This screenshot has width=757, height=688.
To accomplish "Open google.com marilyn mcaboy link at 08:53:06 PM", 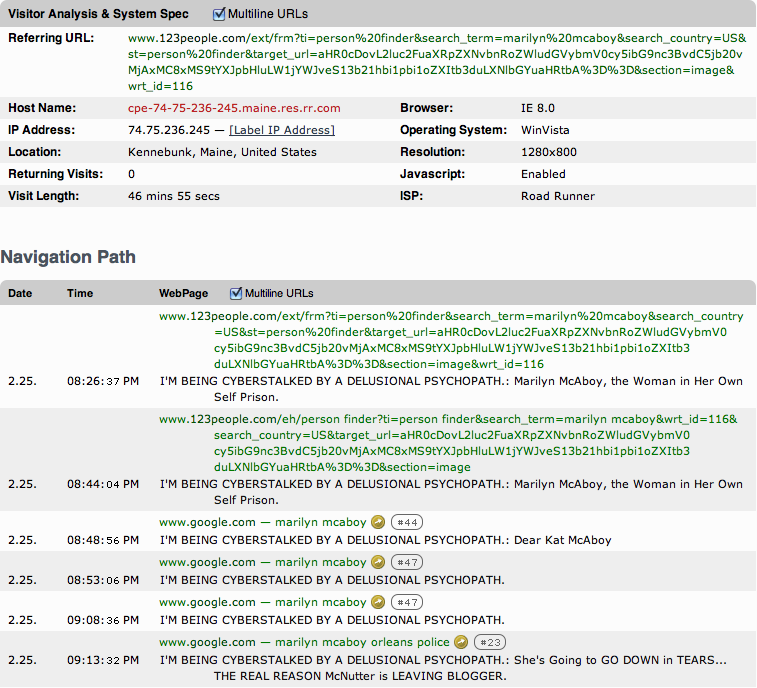I will coord(263,562).
